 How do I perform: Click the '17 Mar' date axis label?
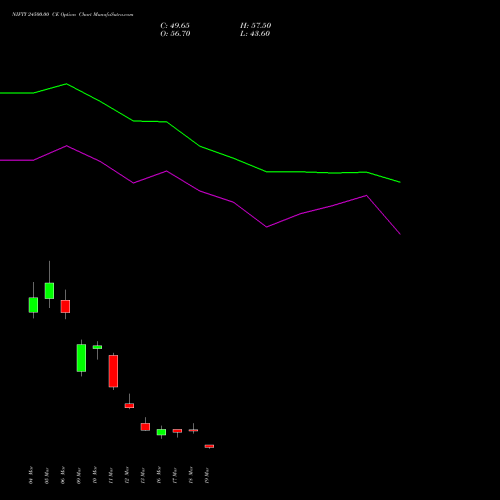pyautogui.click(x=175, y=476)
